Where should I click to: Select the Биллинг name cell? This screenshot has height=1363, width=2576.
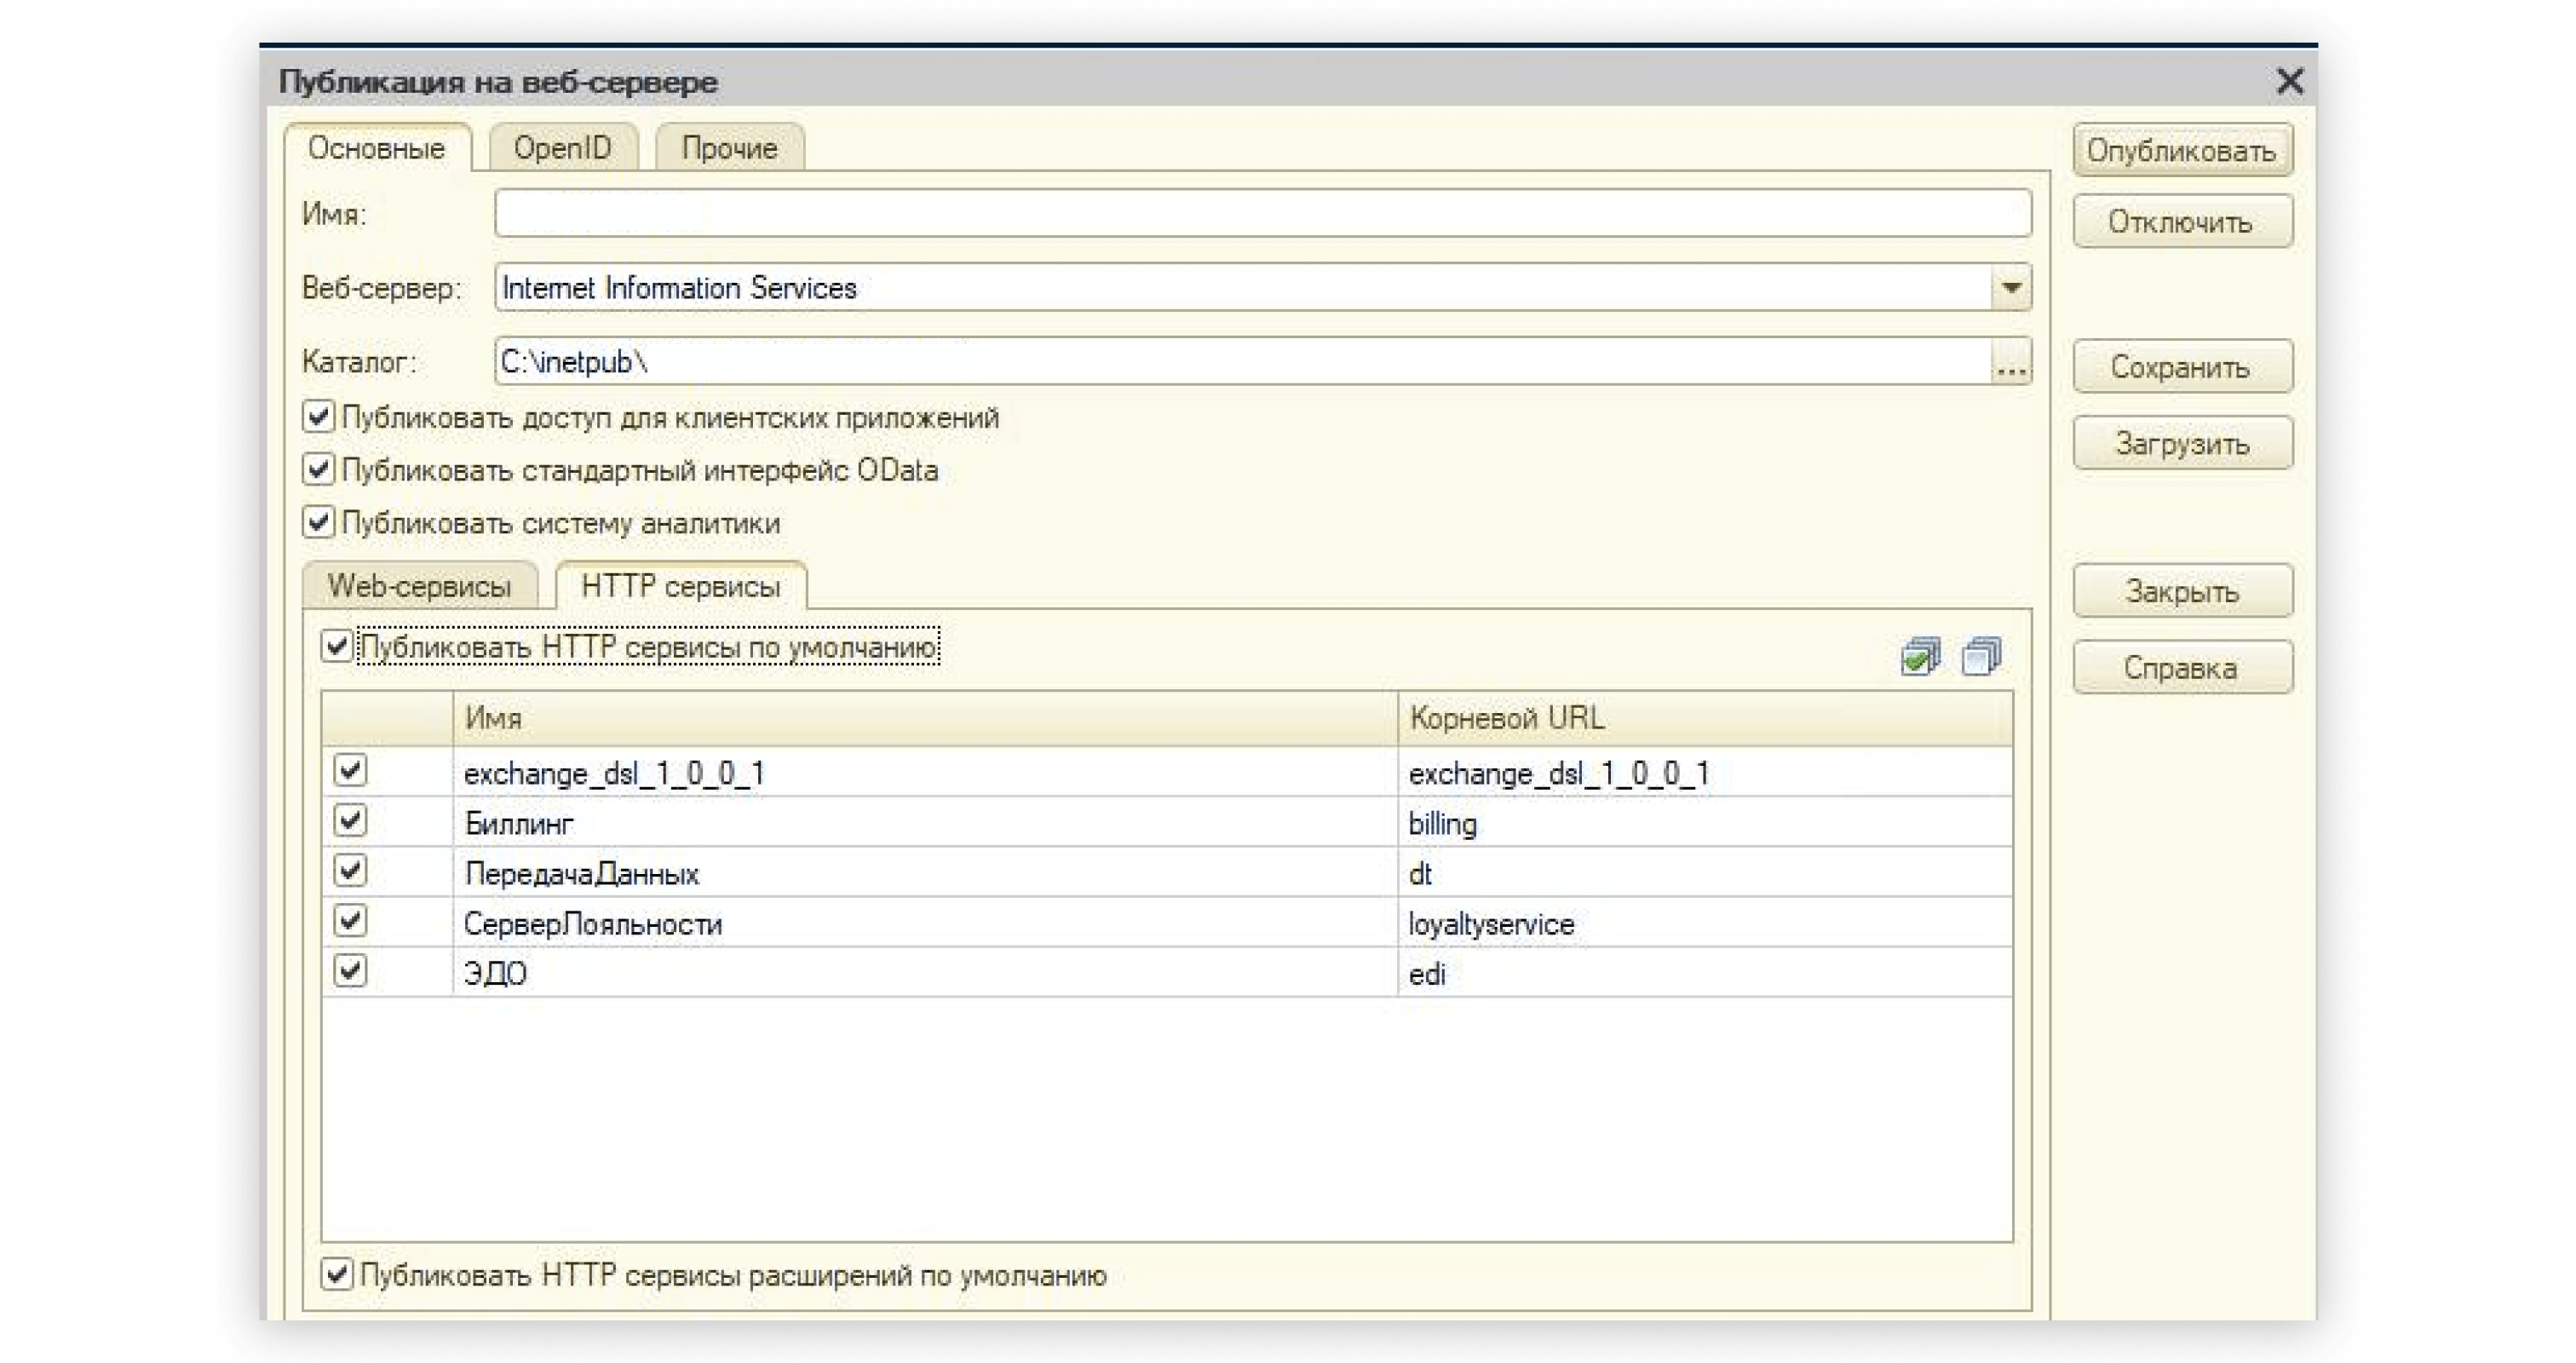tap(925, 822)
